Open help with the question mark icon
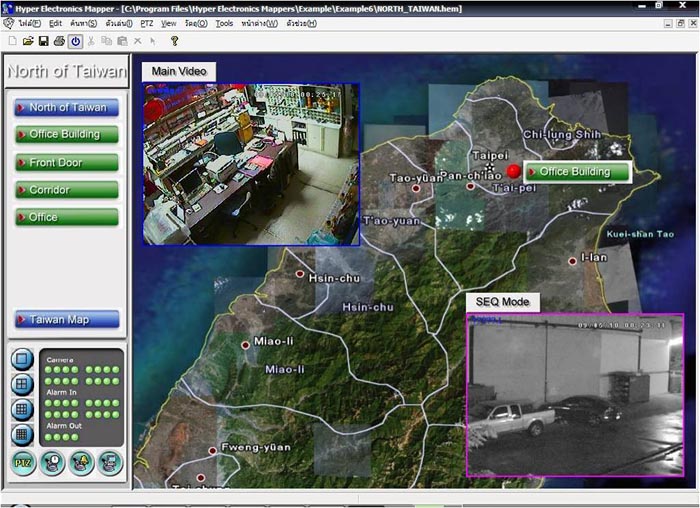 point(175,41)
